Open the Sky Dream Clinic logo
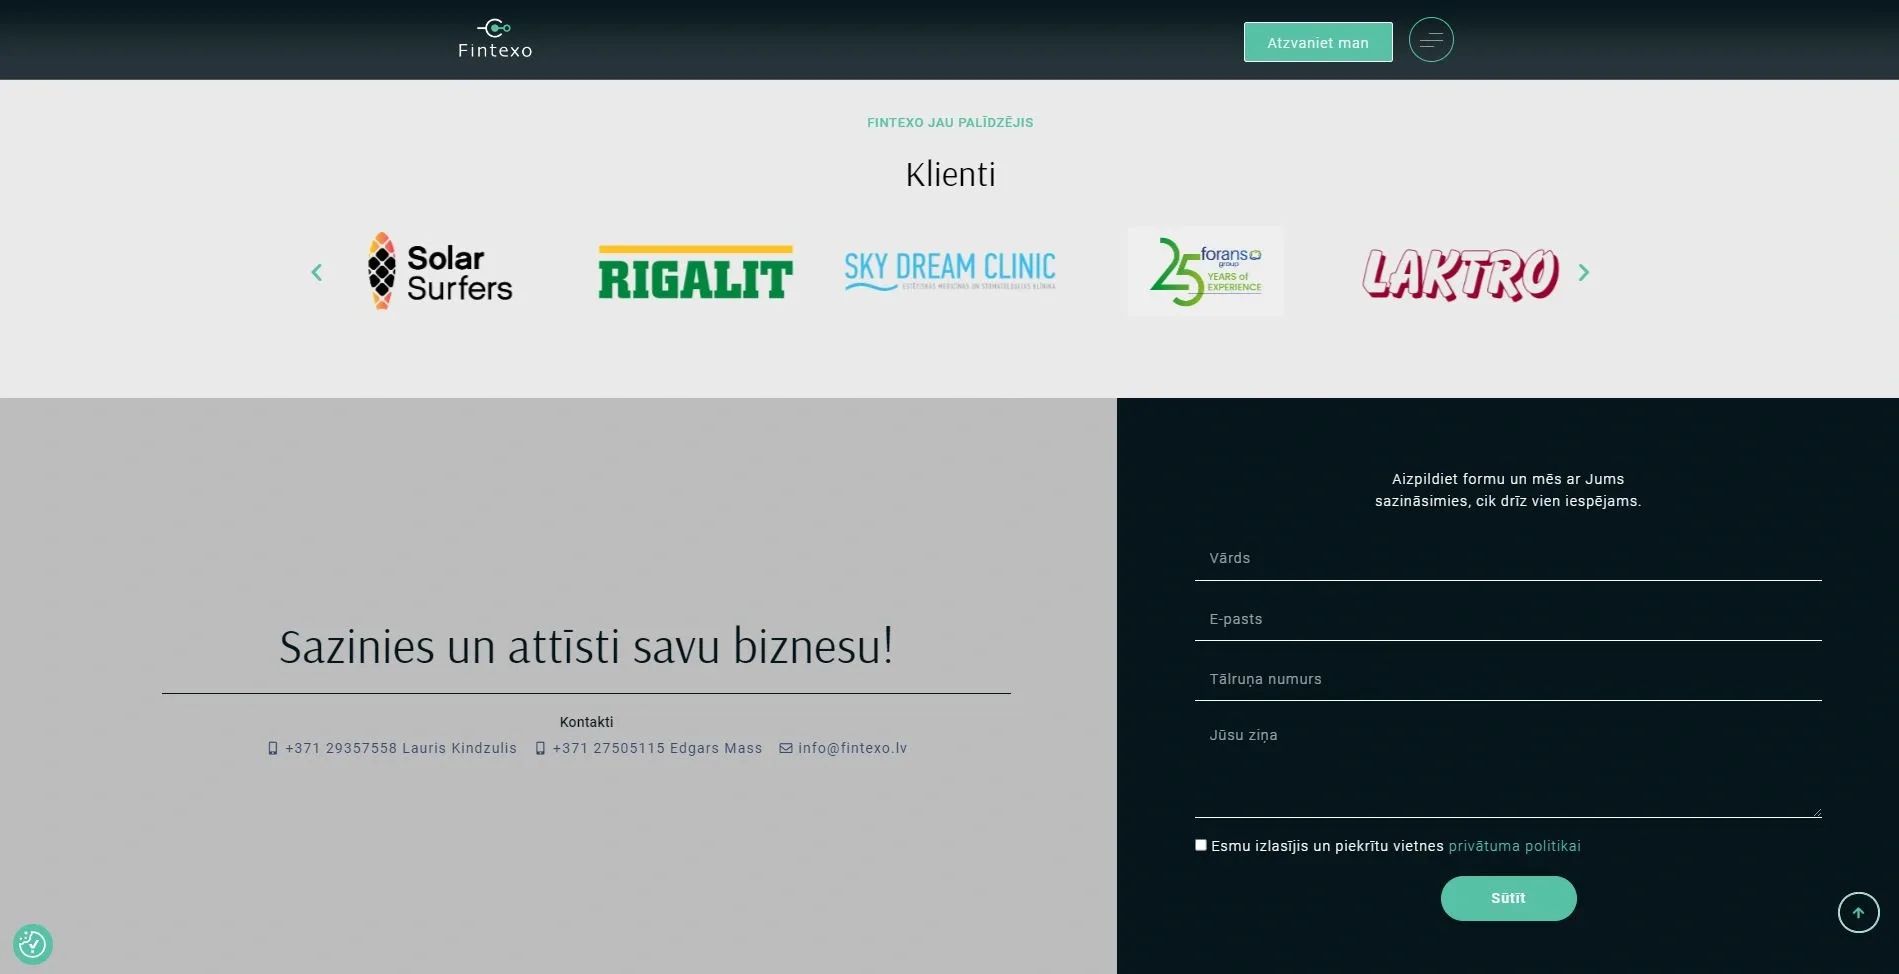Image resolution: width=1899 pixels, height=974 pixels. pyautogui.click(x=950, y=271)
